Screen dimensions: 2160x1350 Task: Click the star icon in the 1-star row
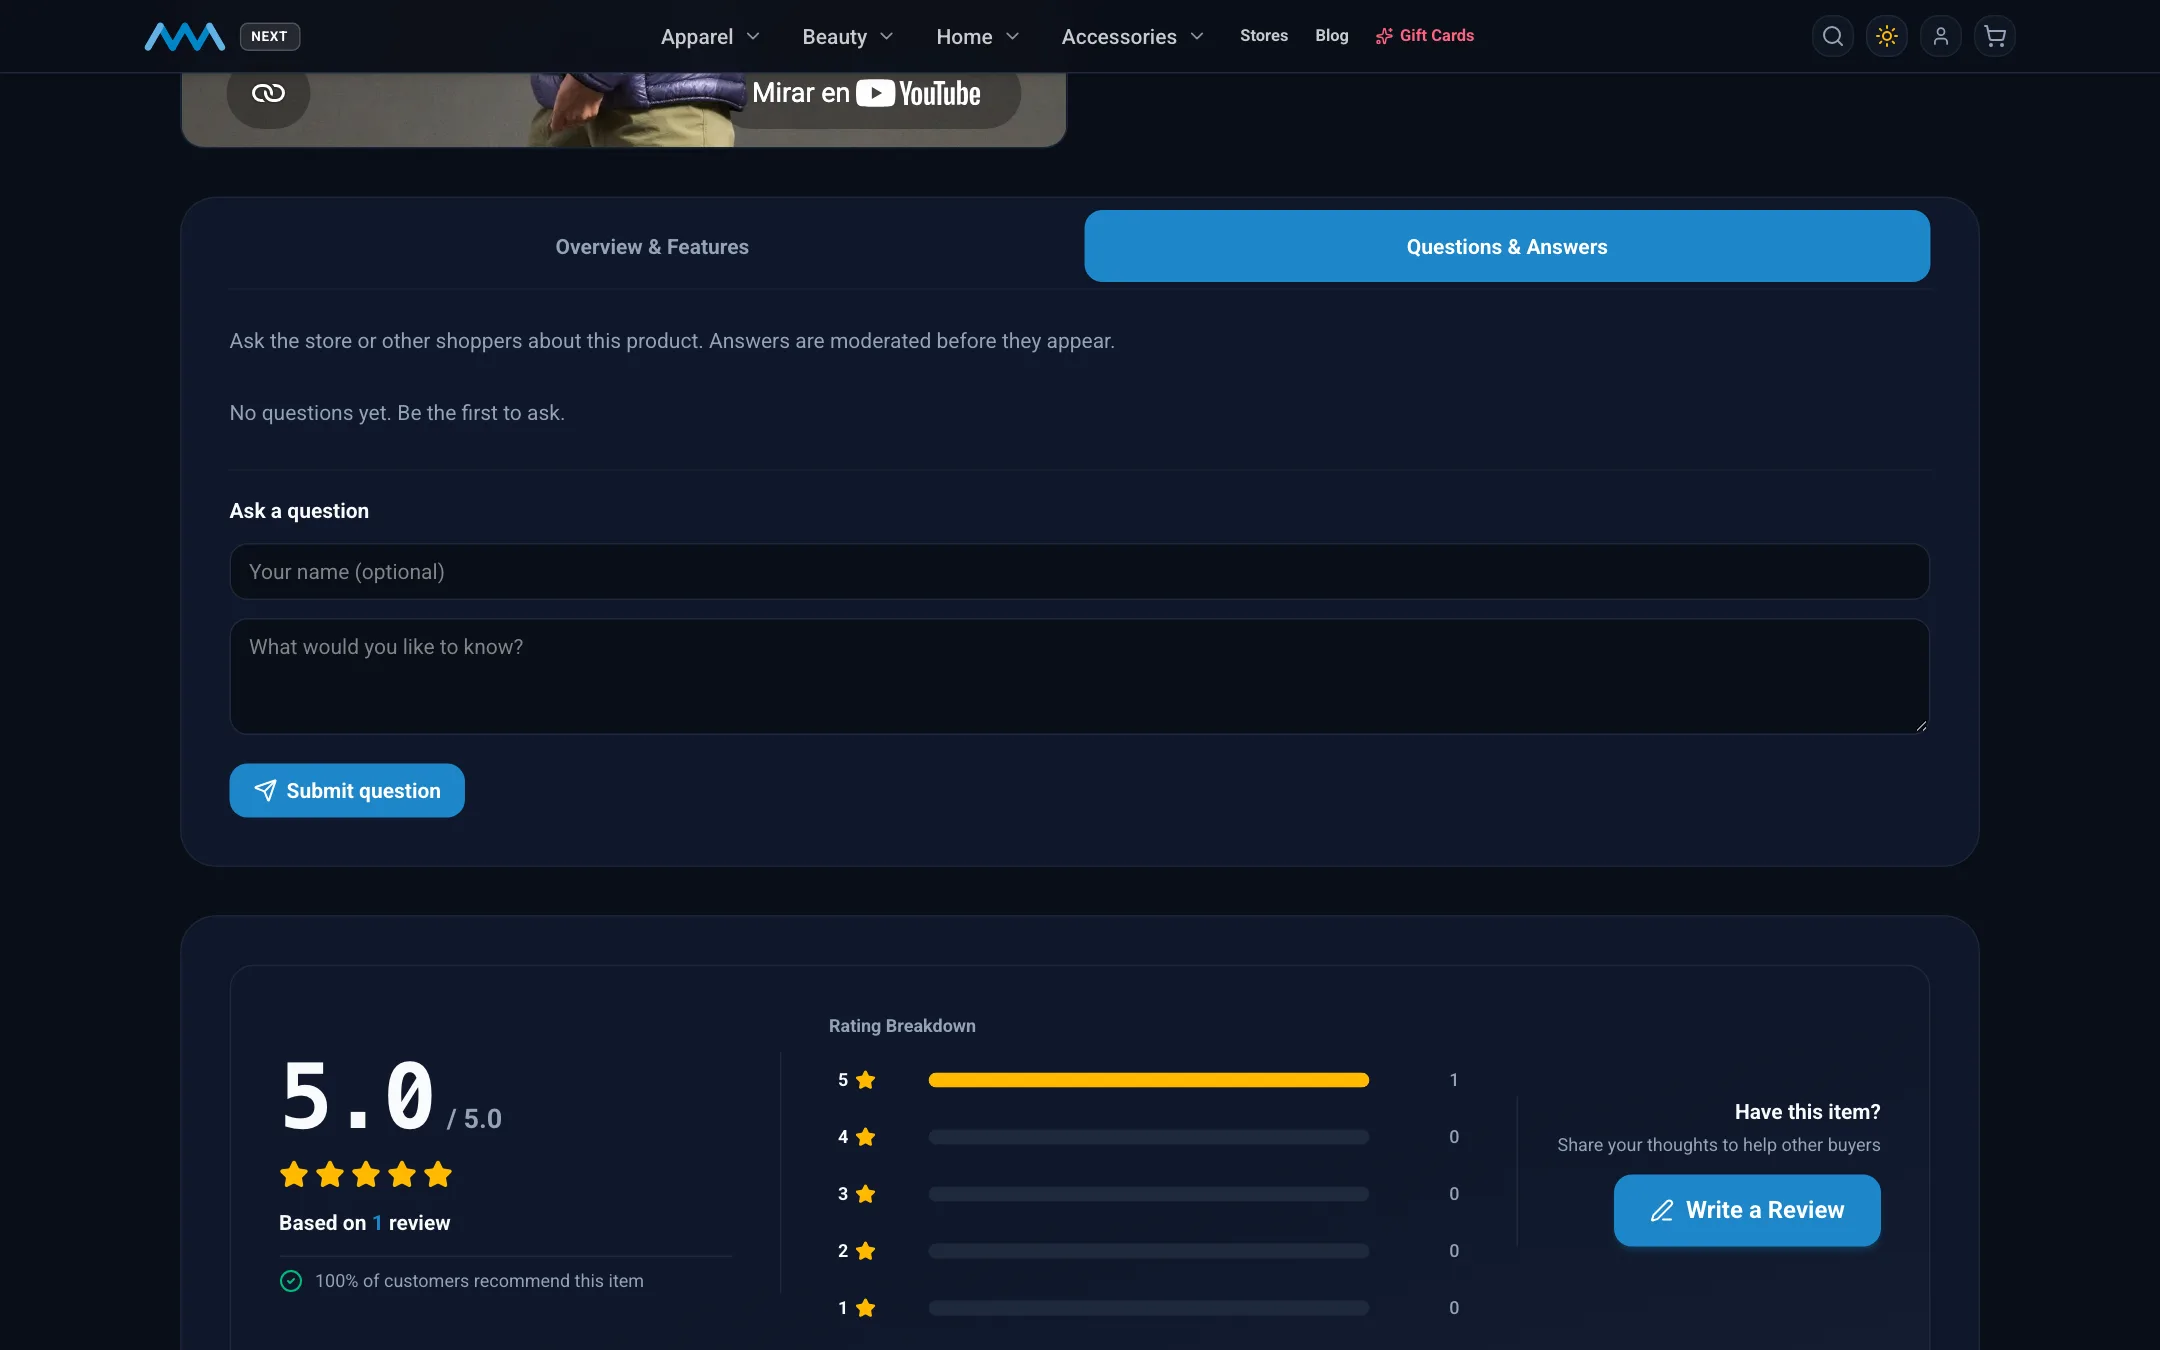tap(866, 1308)
